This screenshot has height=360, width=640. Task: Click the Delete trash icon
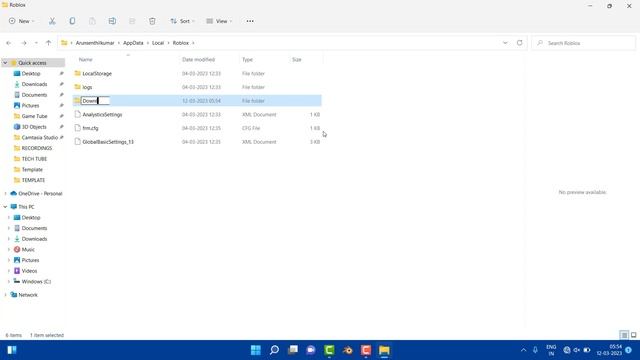click(152, 21)
